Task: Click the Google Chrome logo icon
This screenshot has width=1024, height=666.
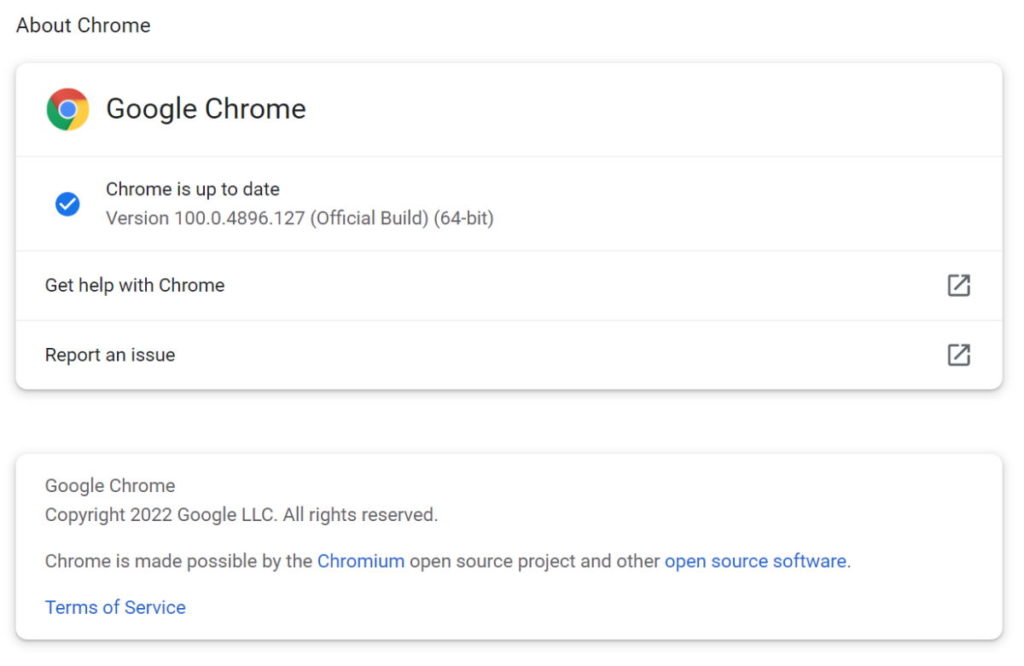Action: tap(68, 109)
